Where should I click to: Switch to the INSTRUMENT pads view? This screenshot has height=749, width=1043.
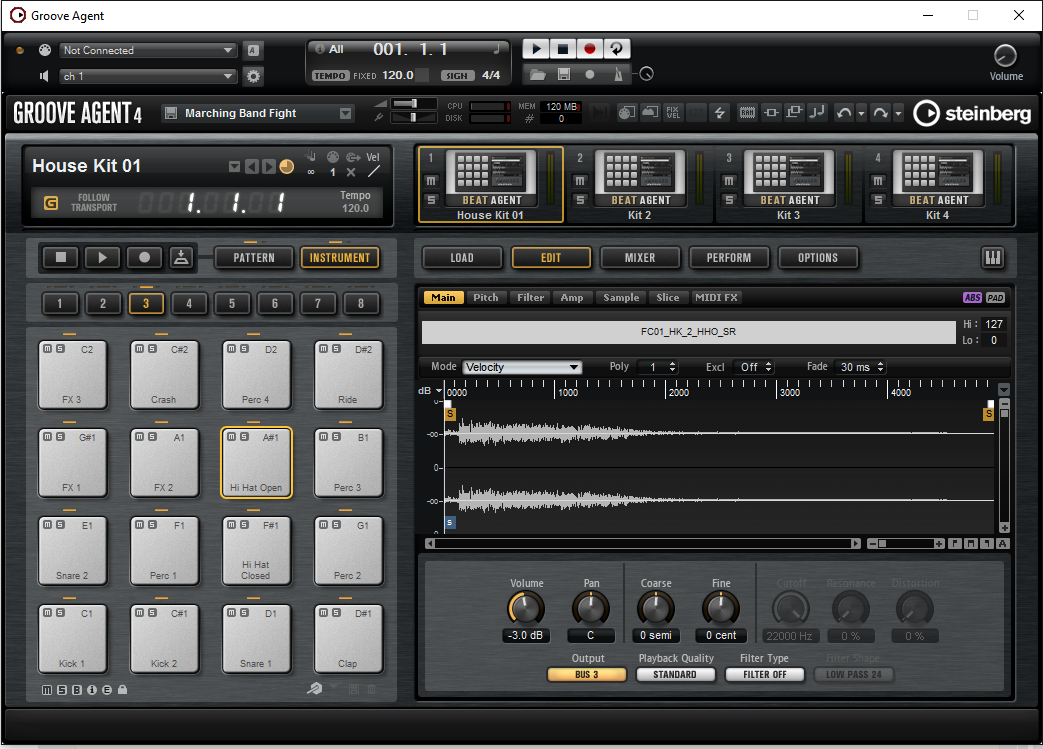(340, 257)
